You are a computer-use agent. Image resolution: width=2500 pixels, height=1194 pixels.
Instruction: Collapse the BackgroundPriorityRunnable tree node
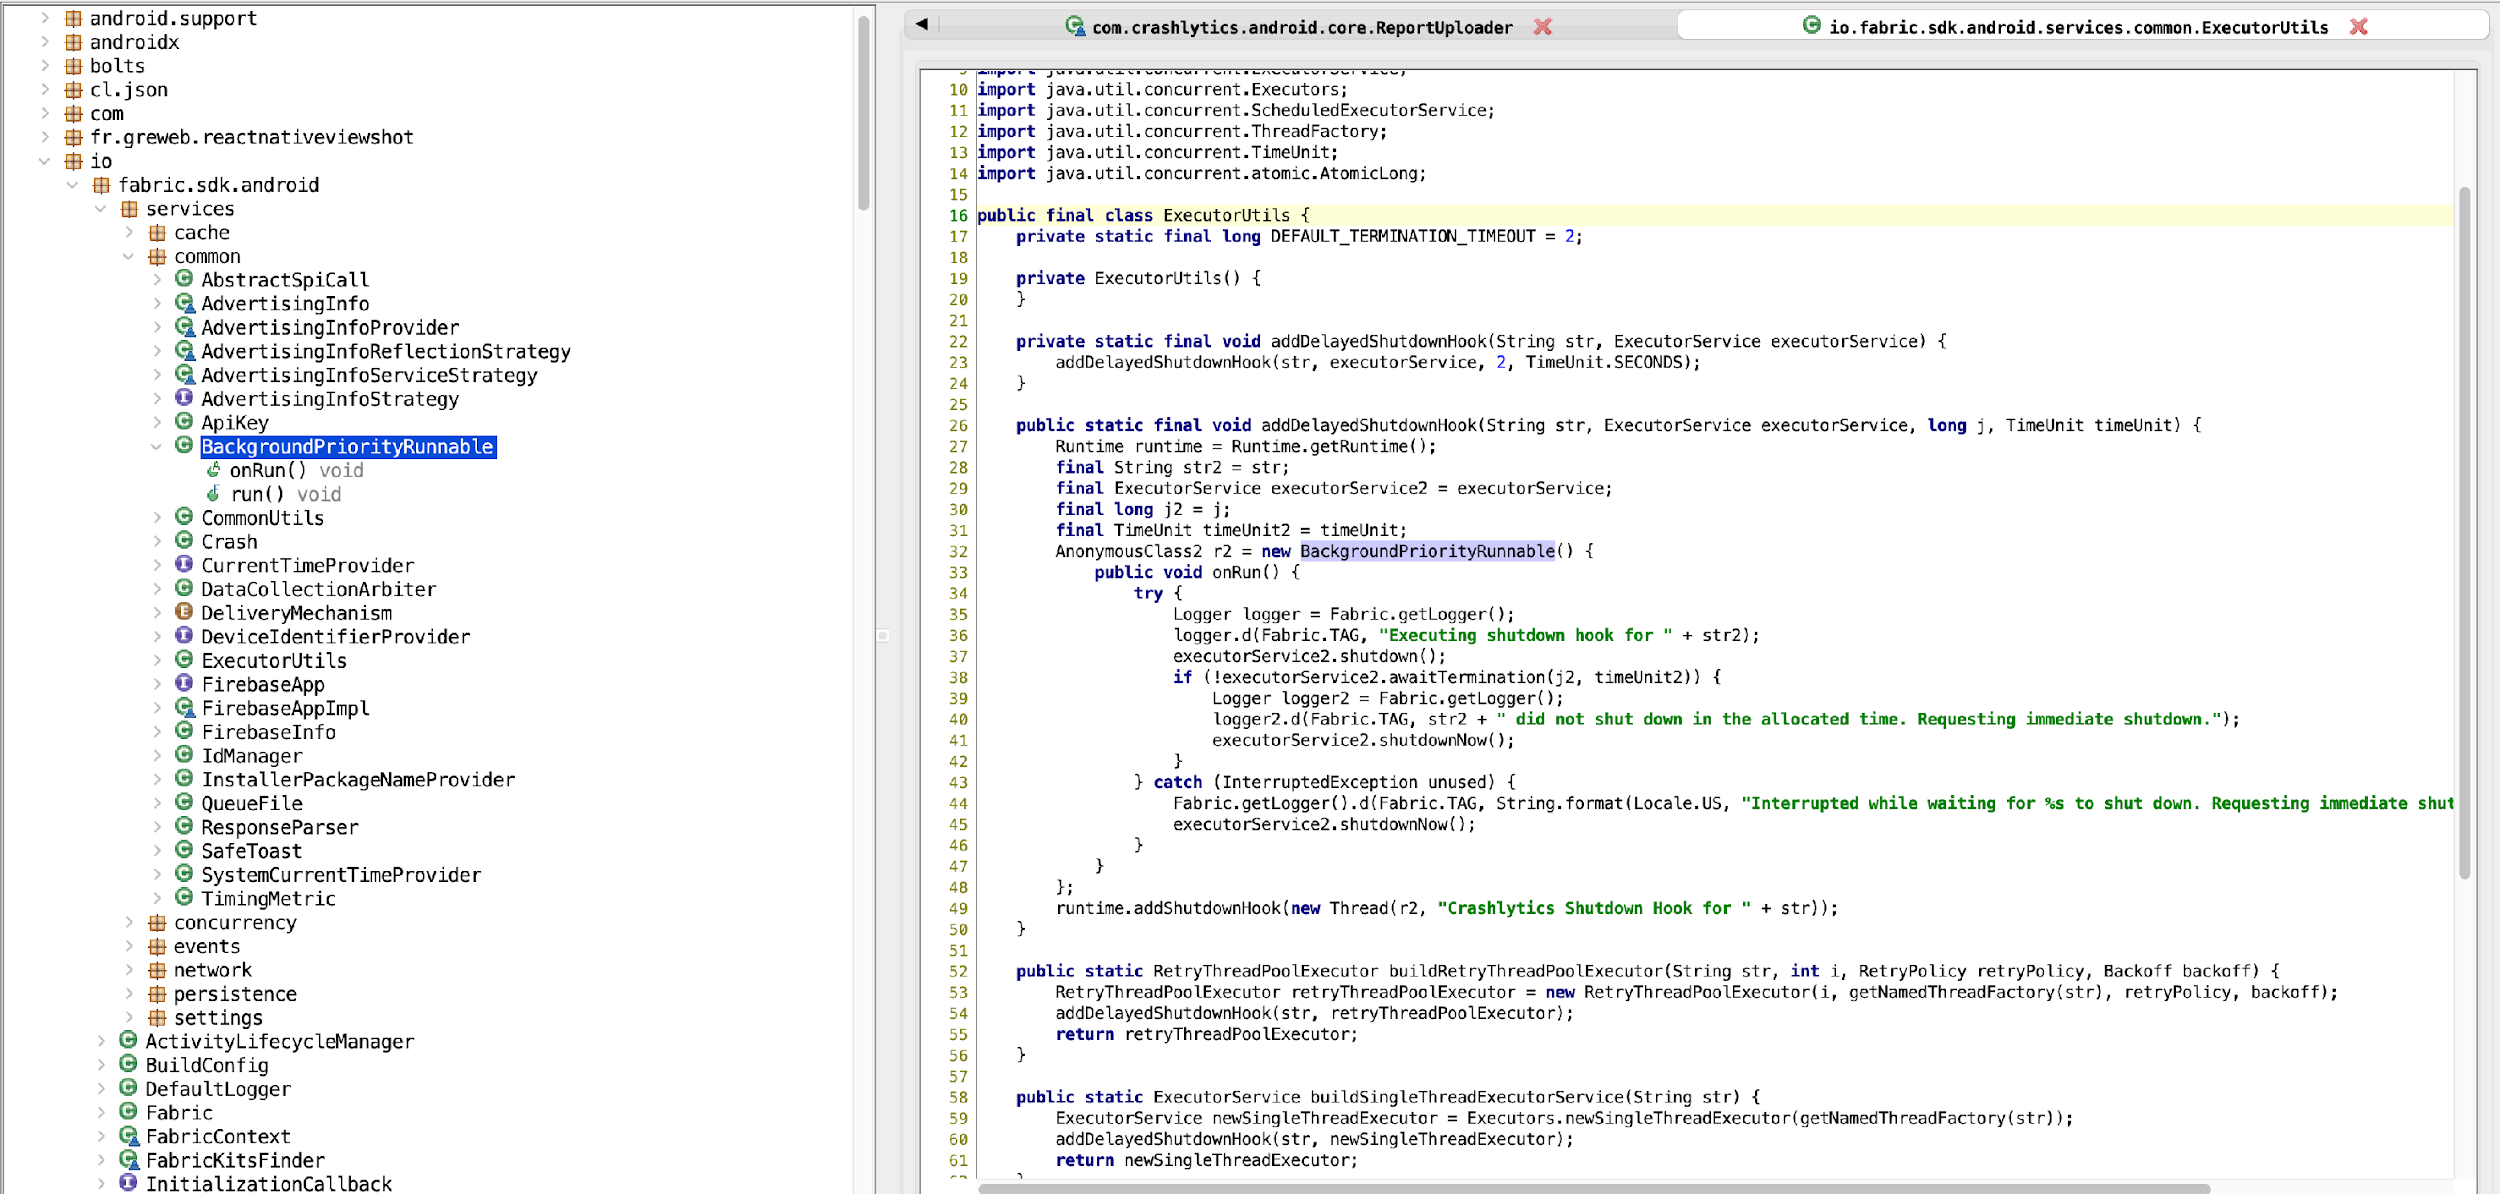[157, 447]
